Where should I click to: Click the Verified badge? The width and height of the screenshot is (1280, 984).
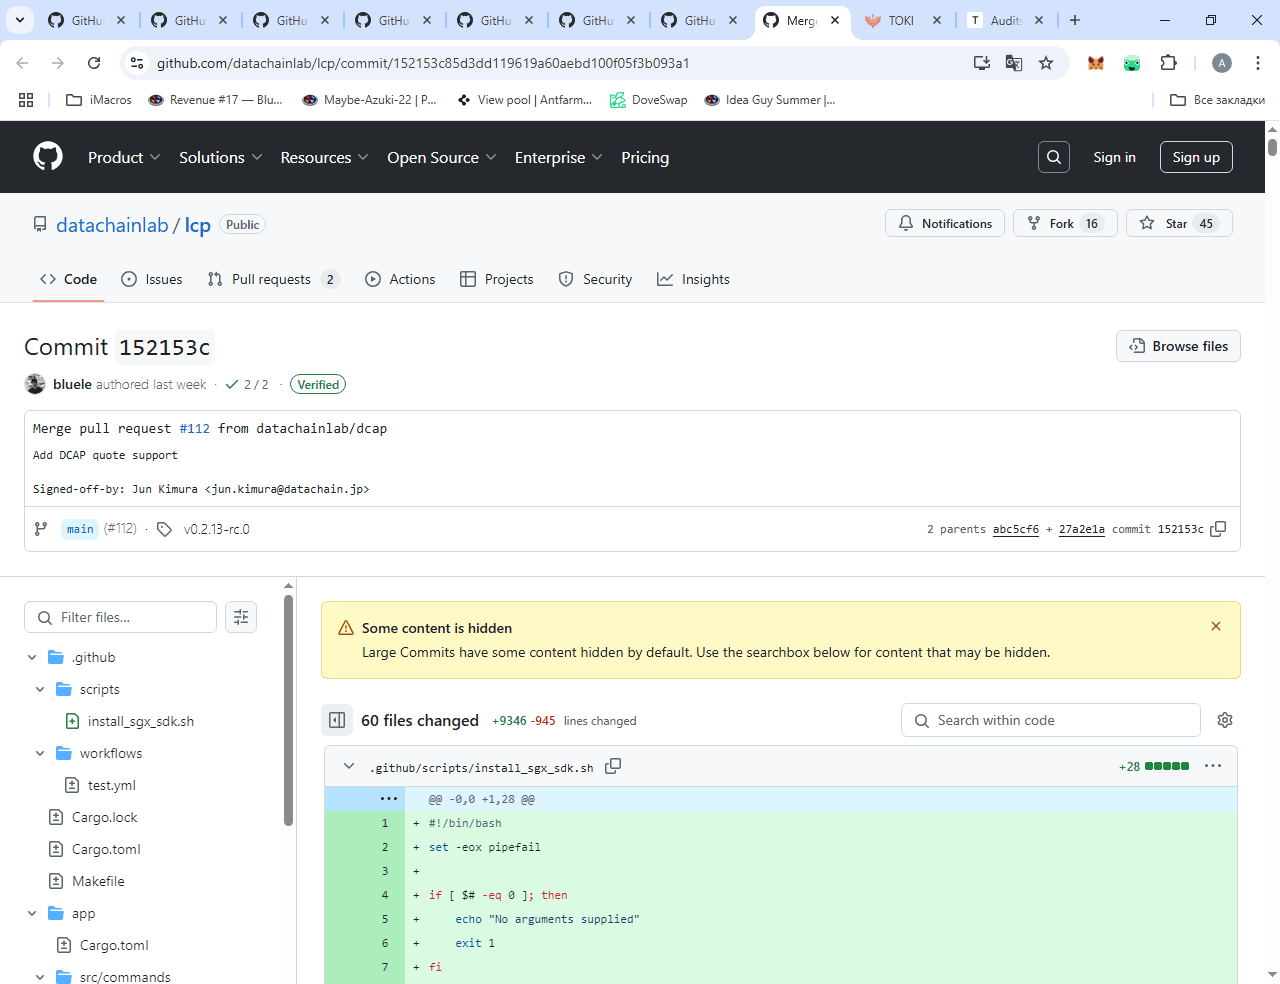point(318,384)
